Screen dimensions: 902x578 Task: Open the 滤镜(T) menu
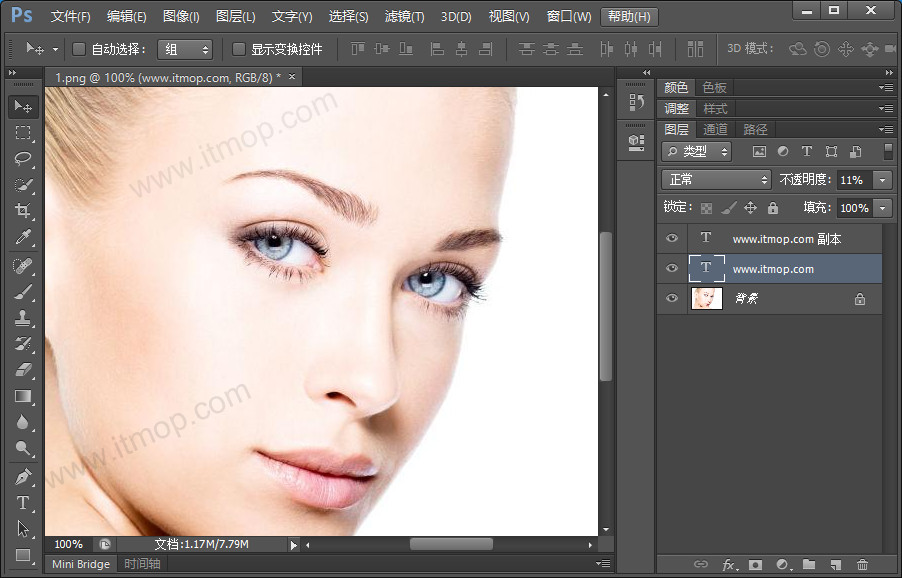pyautogui.click(x=404, y=16)
